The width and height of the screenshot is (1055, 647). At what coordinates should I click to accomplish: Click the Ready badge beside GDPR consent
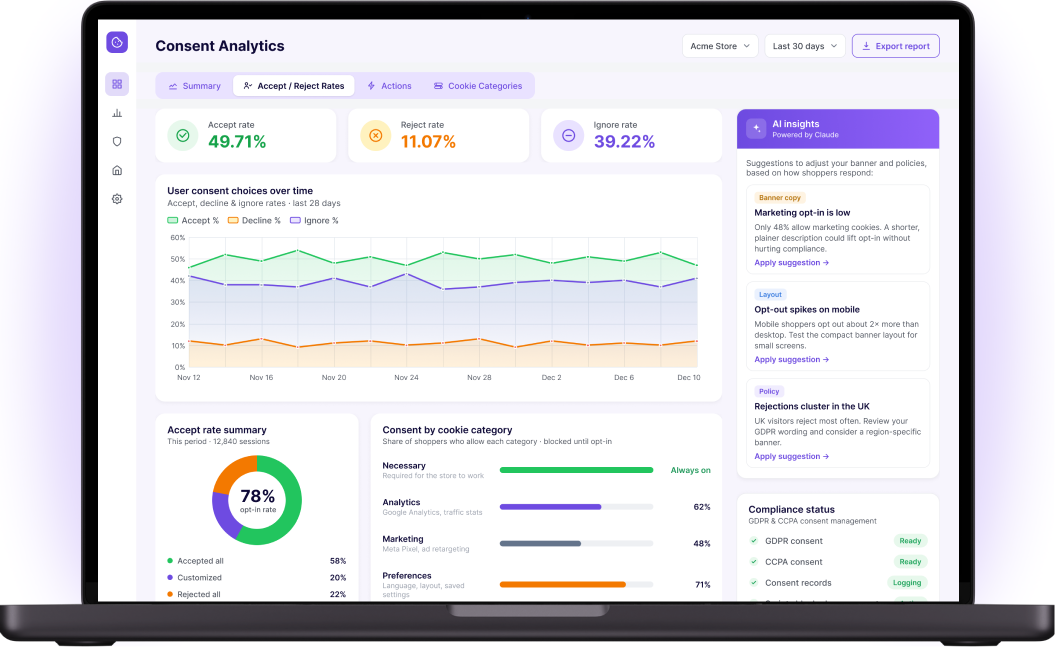coord(910,541)
